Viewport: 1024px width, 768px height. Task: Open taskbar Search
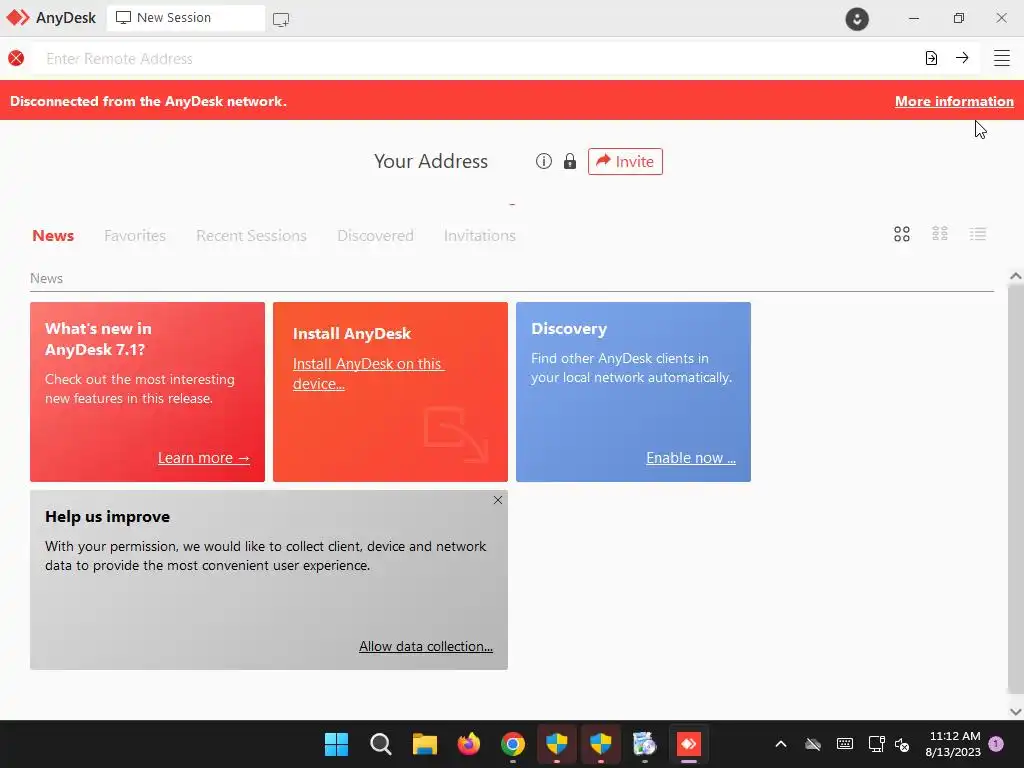(x=380, y=744)
